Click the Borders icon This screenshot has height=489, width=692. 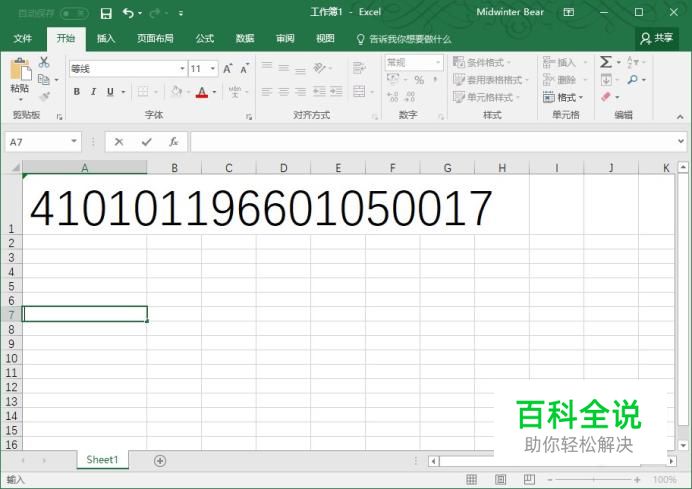pyautogui.click(x=143, y=92)
